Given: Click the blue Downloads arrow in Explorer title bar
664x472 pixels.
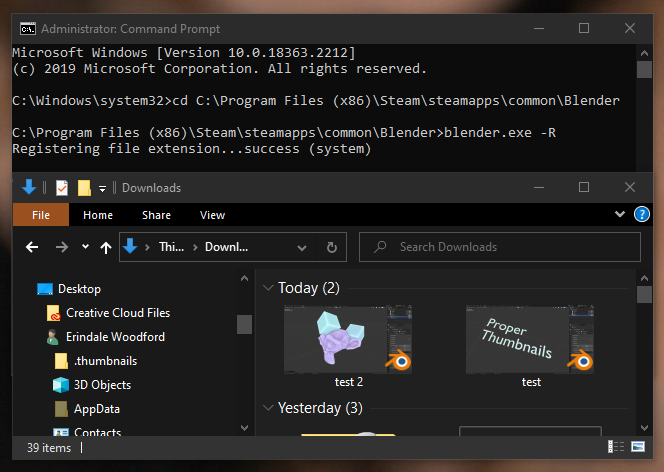Looking at the screenshot, I should click(x=29, y=187).
